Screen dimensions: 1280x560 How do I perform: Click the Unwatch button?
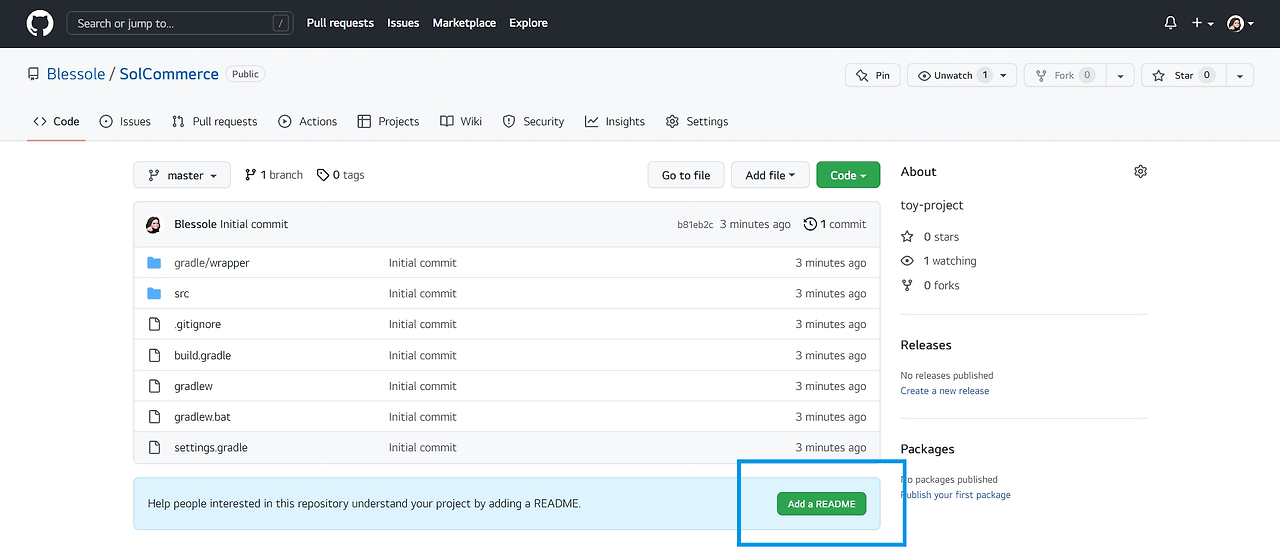tap(962, 75)
